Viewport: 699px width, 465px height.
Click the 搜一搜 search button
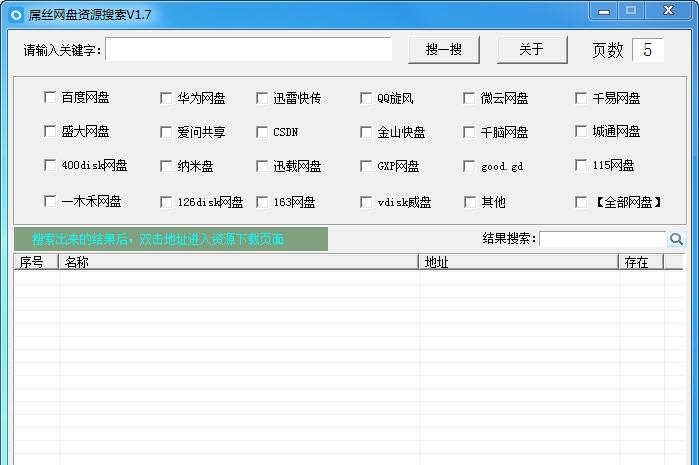point(444,49)
